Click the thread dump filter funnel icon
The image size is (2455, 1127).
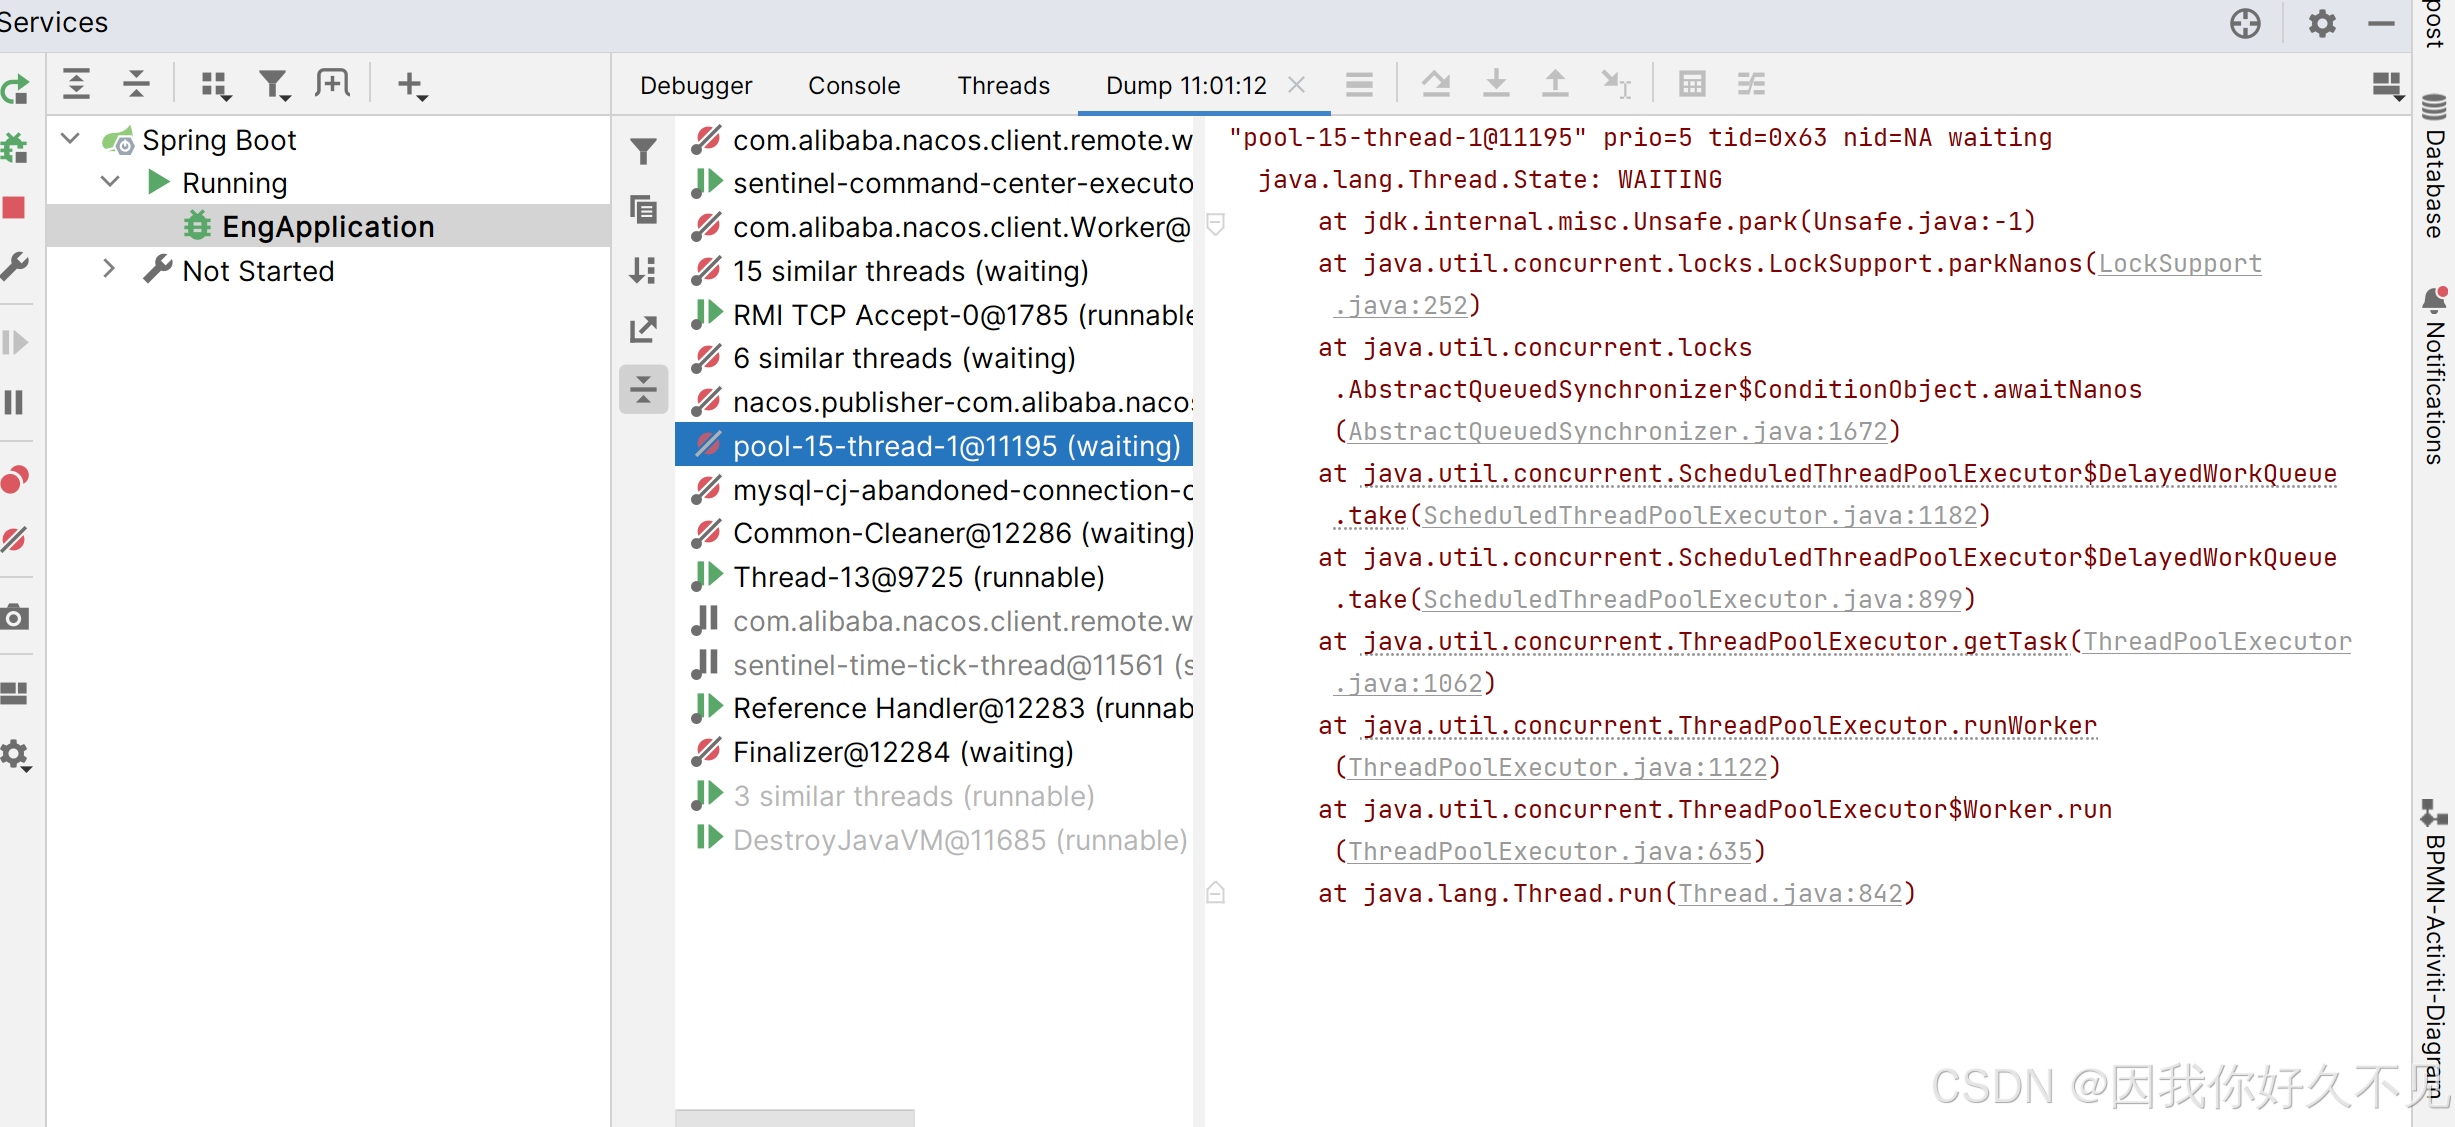coord(643,152)
